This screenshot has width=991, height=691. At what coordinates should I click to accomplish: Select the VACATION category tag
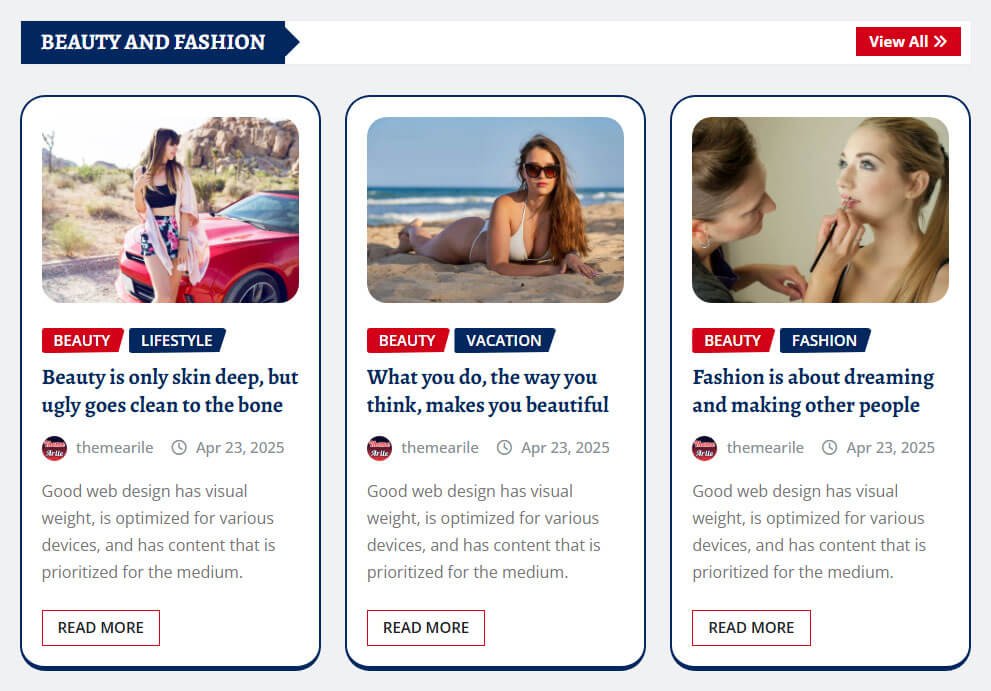pos(504,340)
